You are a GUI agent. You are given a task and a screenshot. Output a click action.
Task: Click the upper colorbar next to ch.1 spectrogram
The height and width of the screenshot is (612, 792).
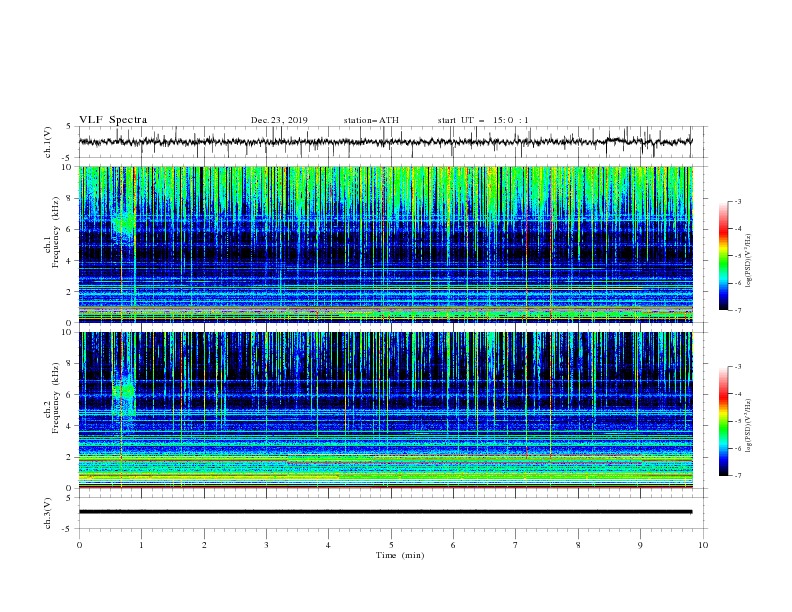coord(723,256)
